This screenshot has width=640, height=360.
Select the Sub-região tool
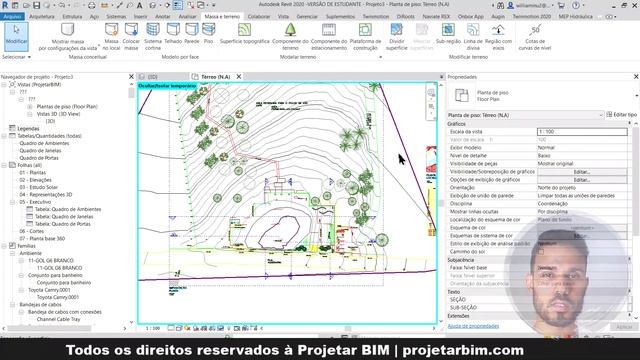tap(448, 33)
